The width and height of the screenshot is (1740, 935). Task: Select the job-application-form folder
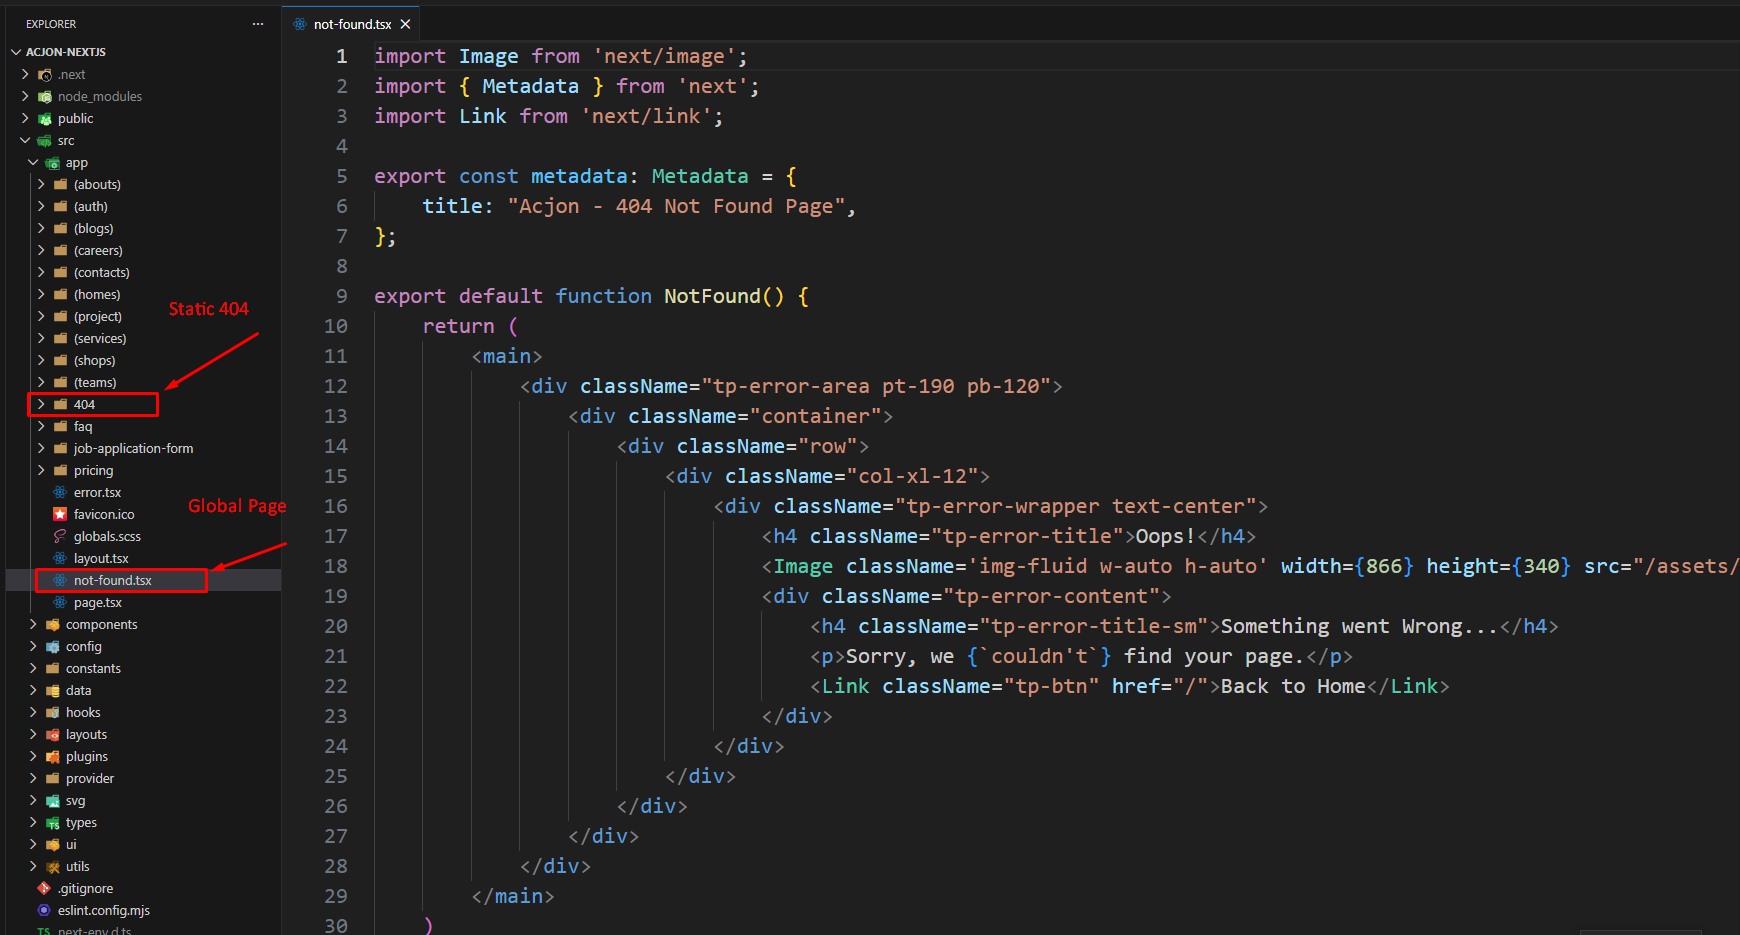pos(133,448)
